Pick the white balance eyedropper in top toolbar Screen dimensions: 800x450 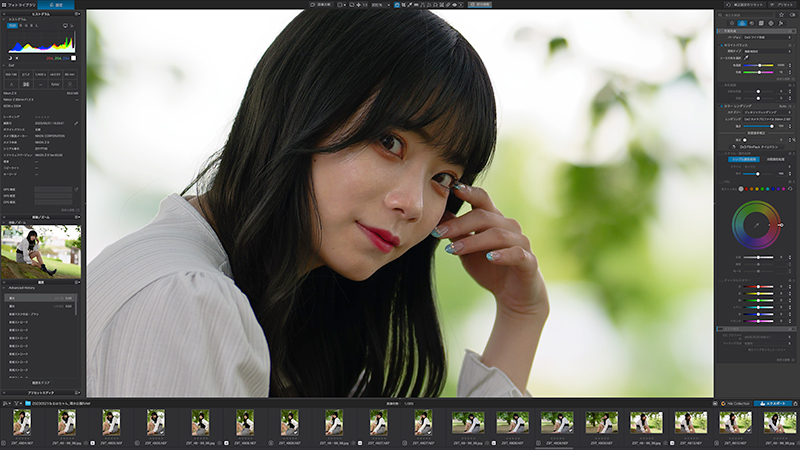[x=410, y=5]
